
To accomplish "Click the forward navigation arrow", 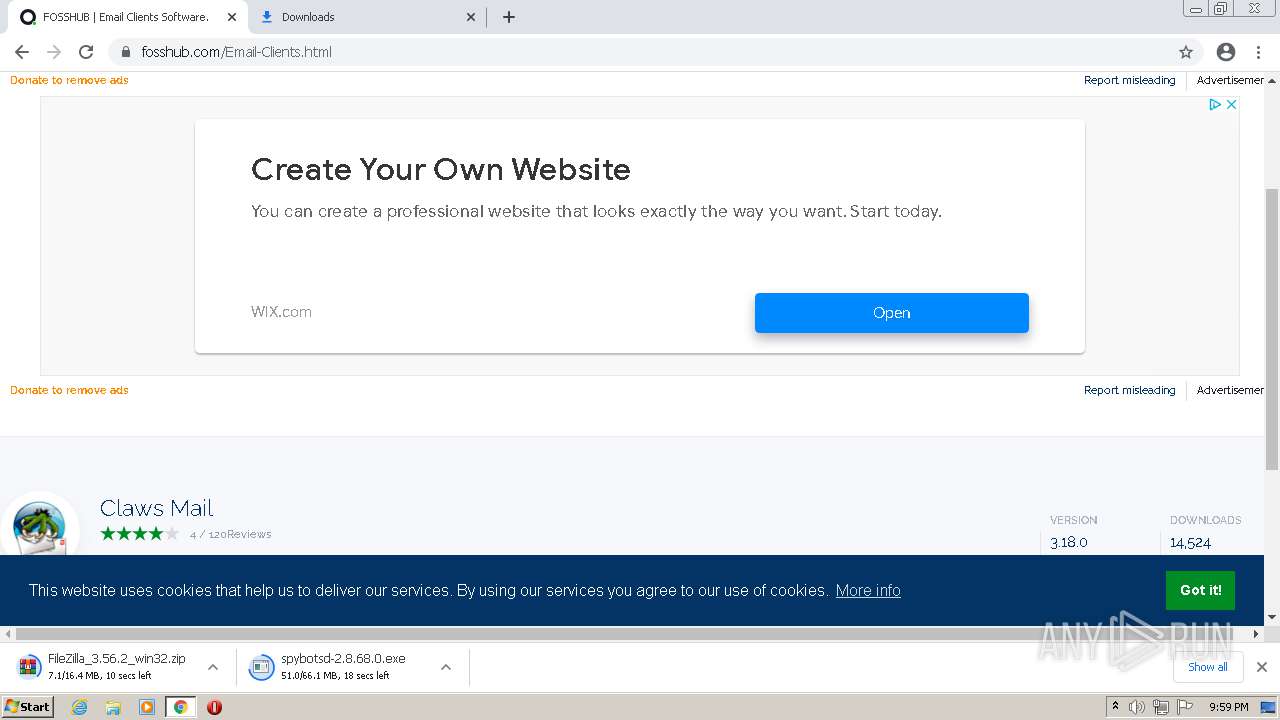I will [x=54, y=52].
